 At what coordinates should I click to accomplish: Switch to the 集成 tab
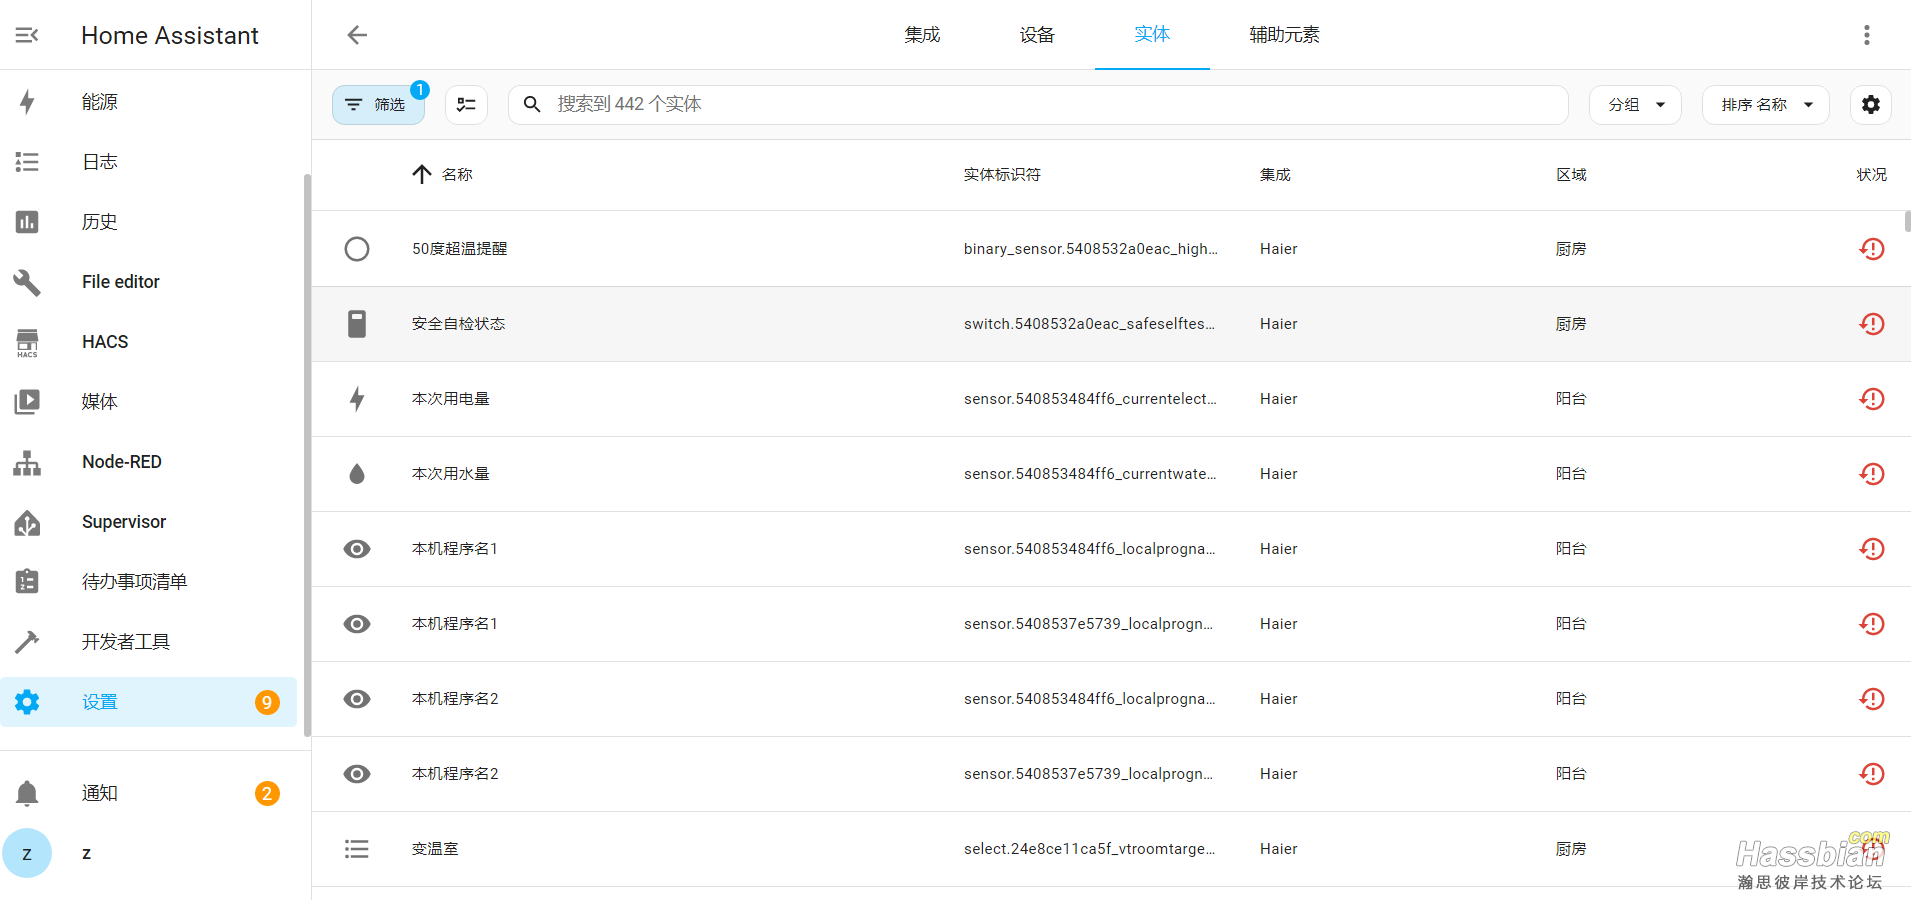coord(922,35)
